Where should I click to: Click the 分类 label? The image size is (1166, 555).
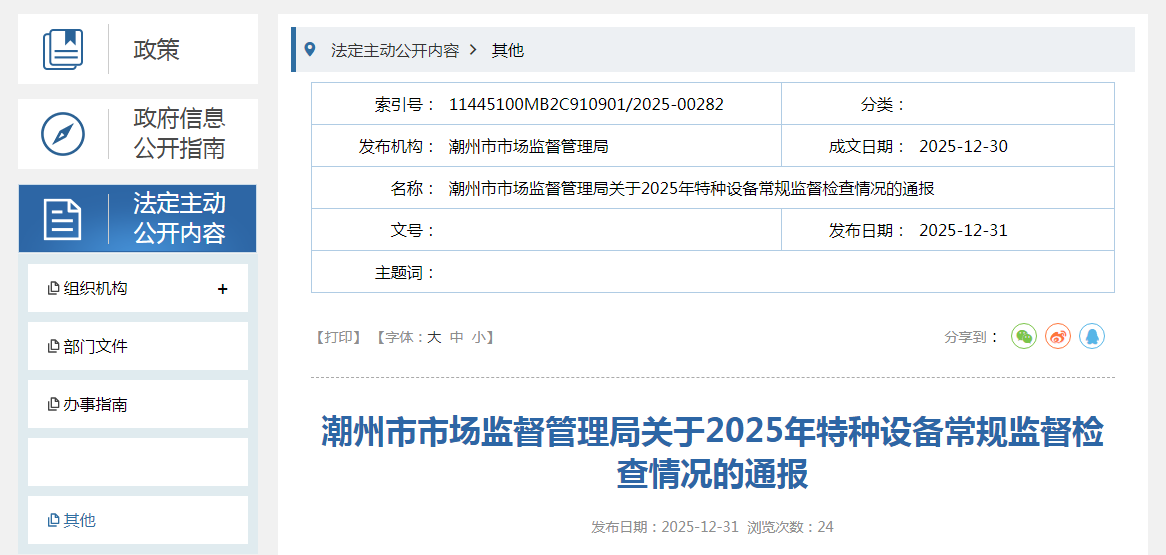tap(883, 104)
